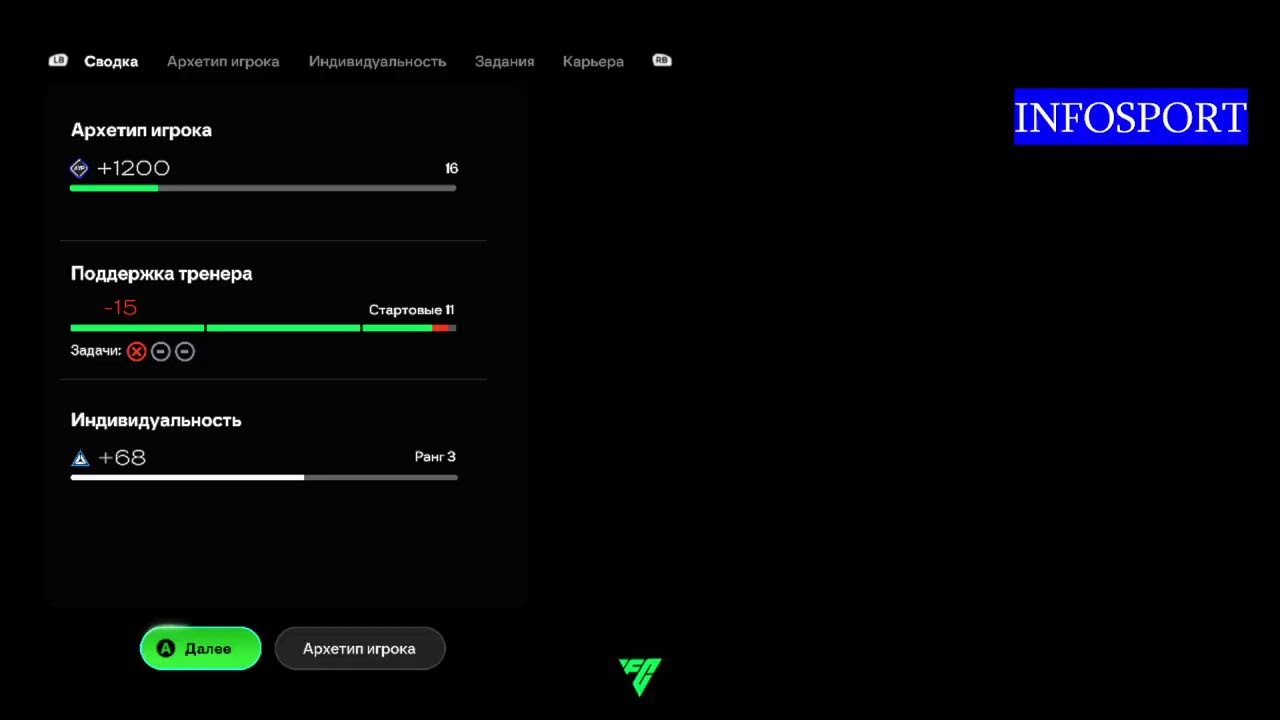The width and height of the screenshot is (1280, 720).
Task: Switch to the Сводка tab
Action: 111,61
